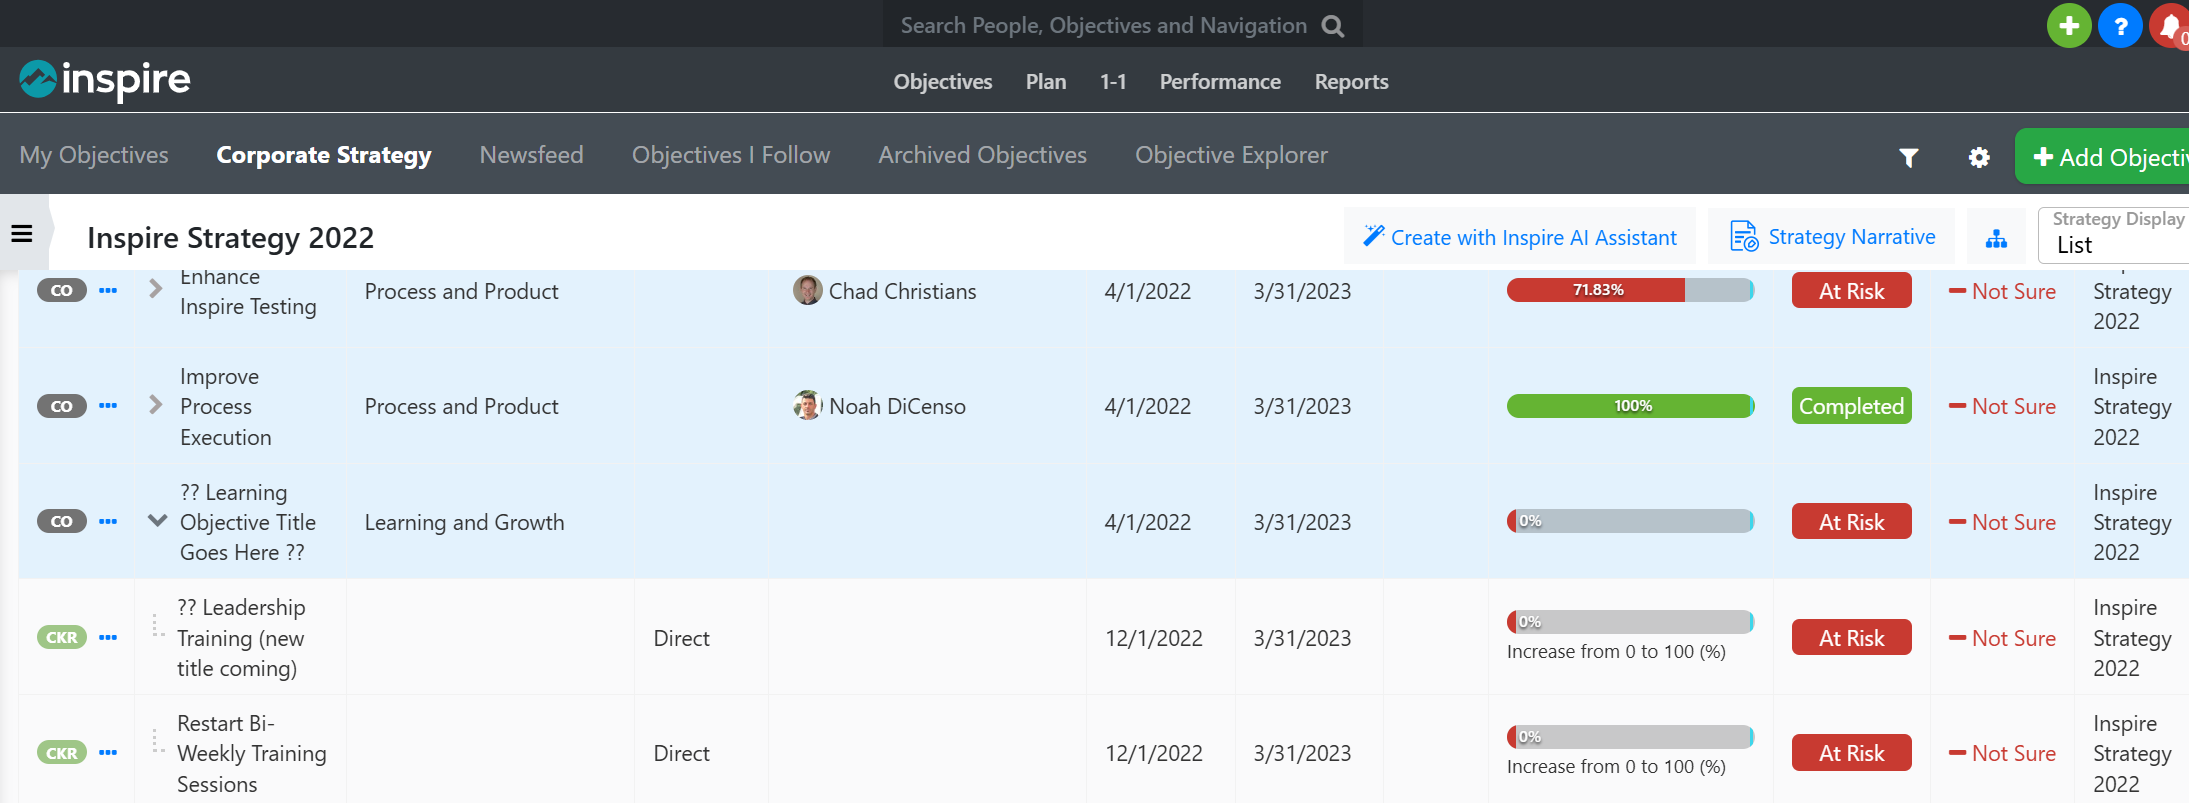Click the search people and objectives field
The height and width of the screenshot is (803, 2189).
tap(1103, 26)
